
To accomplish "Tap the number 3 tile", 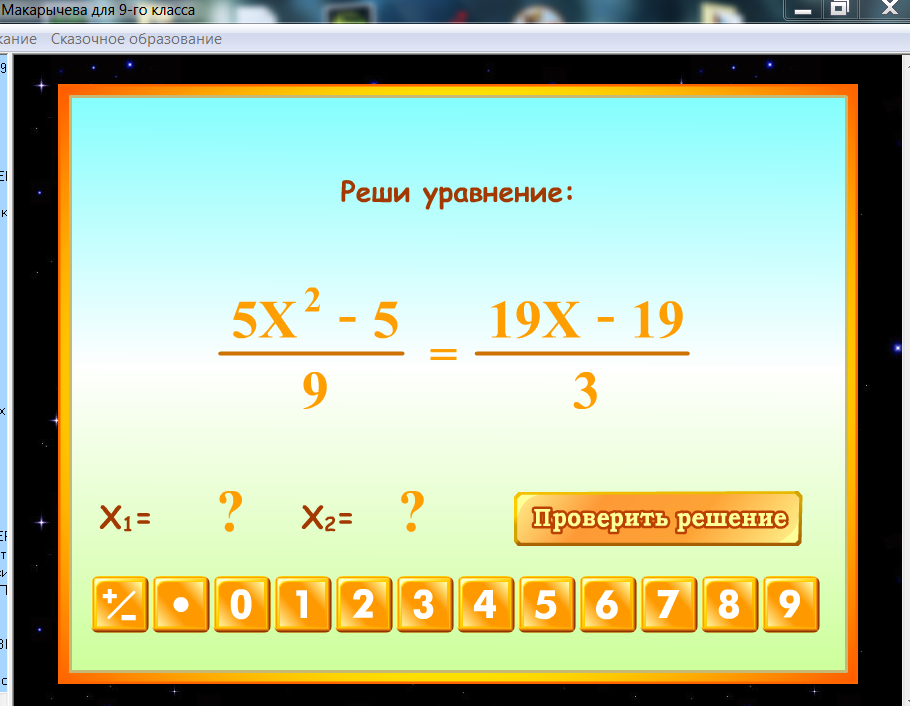I will click(x=424, y=605).
